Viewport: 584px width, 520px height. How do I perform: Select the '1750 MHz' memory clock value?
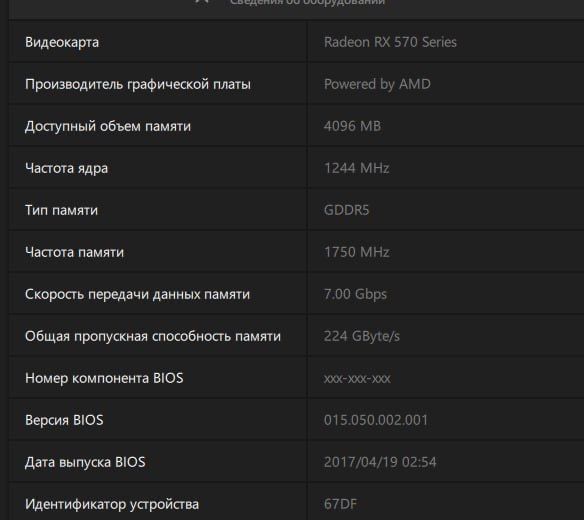coord(356,253)
